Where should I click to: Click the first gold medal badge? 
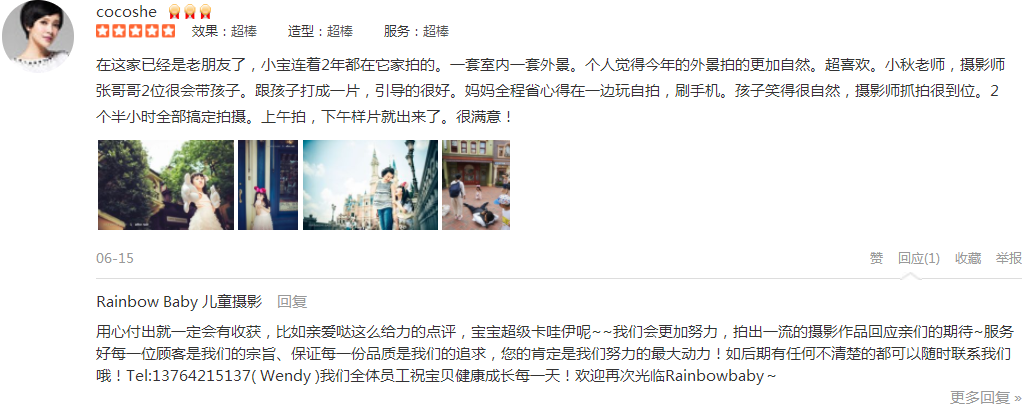coord(174,12)
